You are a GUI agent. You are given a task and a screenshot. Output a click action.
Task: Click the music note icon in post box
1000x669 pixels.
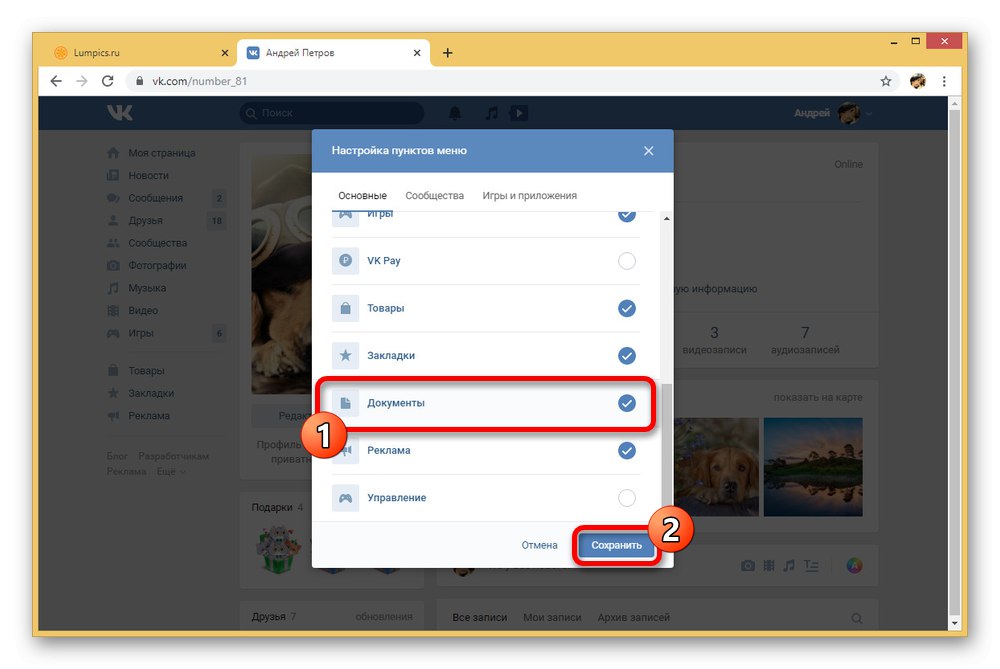(x=789, y=566)
